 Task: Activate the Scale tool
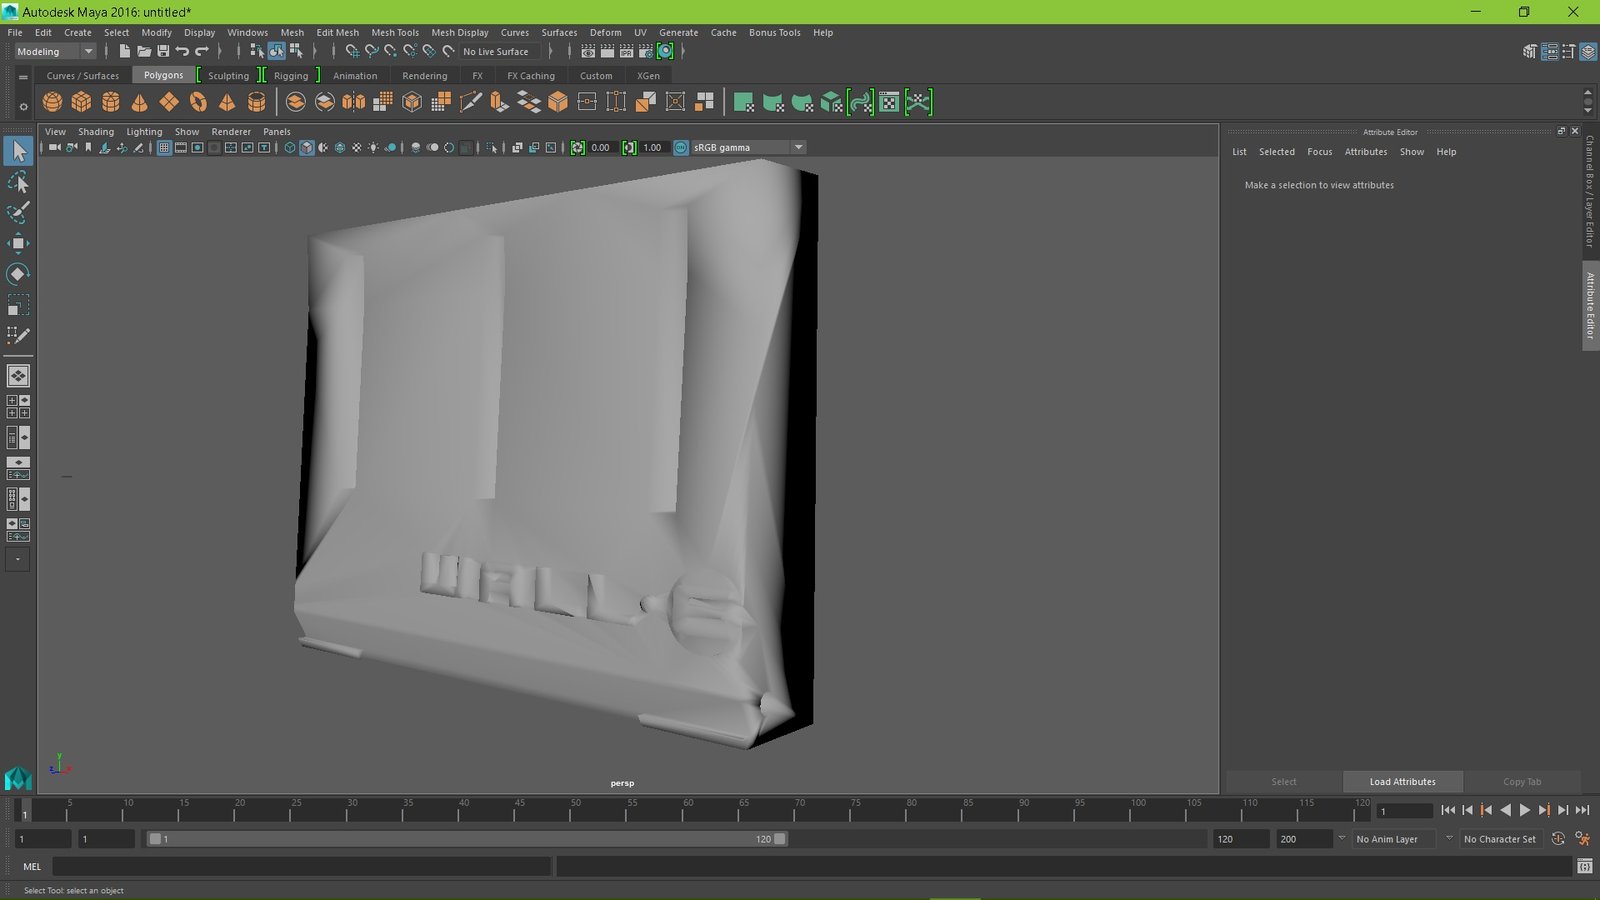pyautogui.click(x=18, y=305)
